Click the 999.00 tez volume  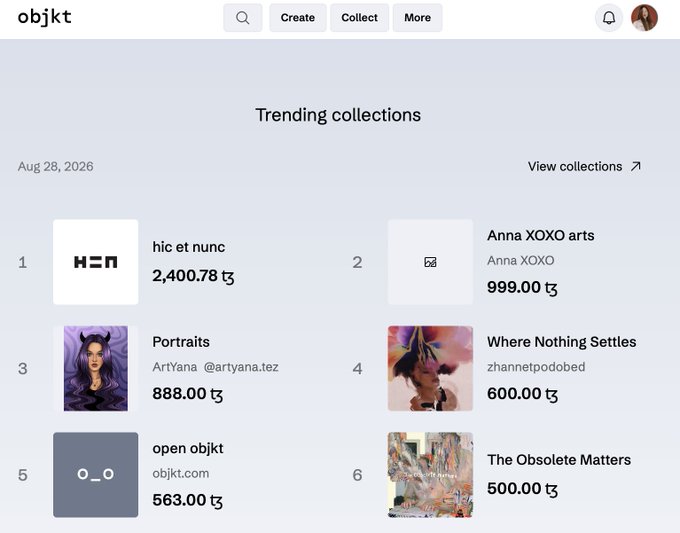[x=522, y=287]
